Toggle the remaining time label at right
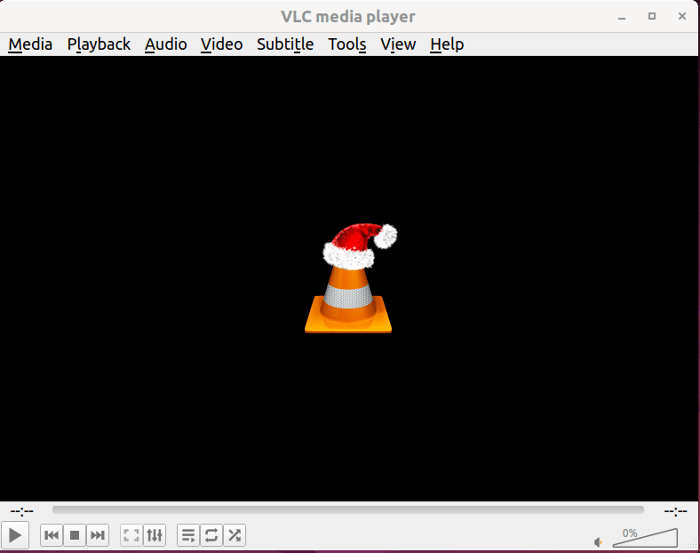Screen dimensions: 700x553 [x=675, y=511]
